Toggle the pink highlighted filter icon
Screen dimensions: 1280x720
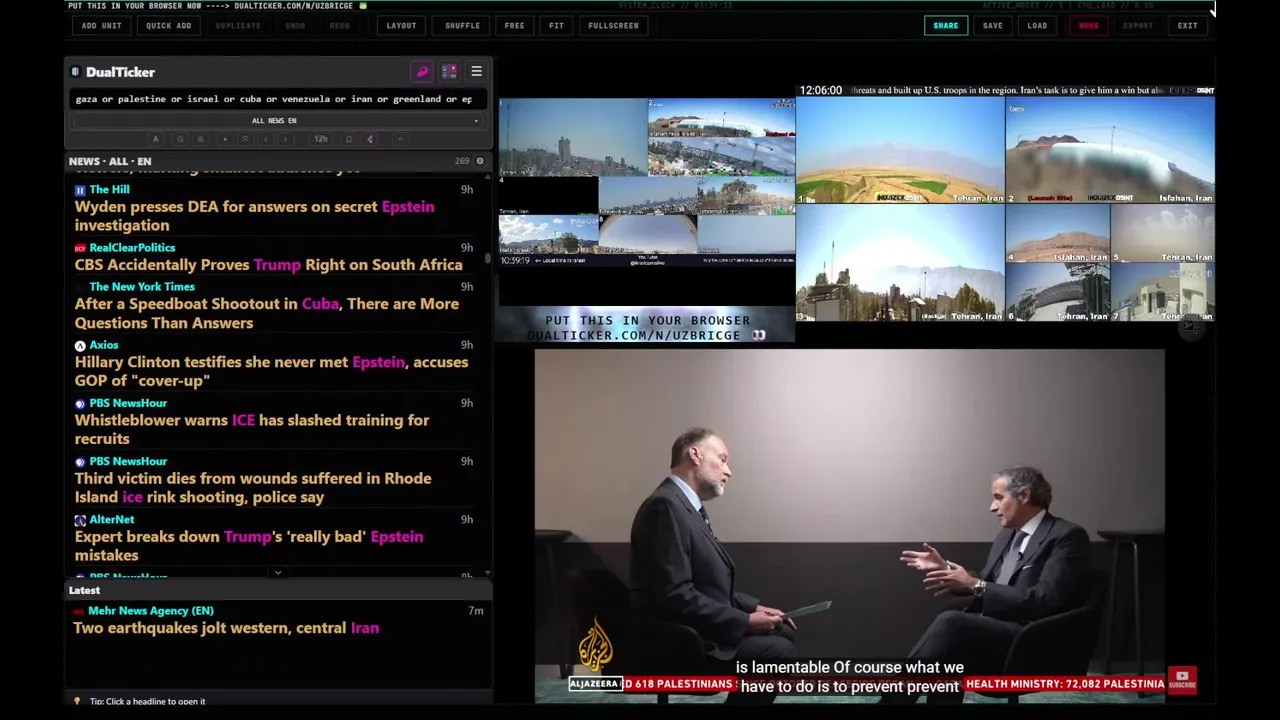pyautogui.click(x=370, y=139)
